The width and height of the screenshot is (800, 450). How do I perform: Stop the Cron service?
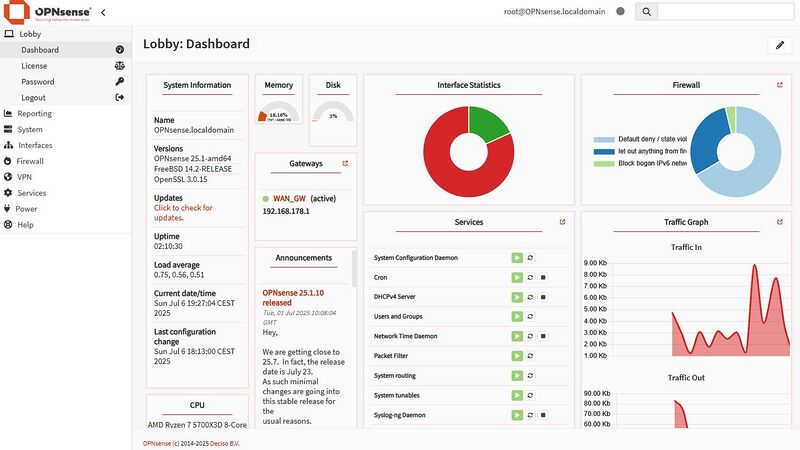point(543,278)
